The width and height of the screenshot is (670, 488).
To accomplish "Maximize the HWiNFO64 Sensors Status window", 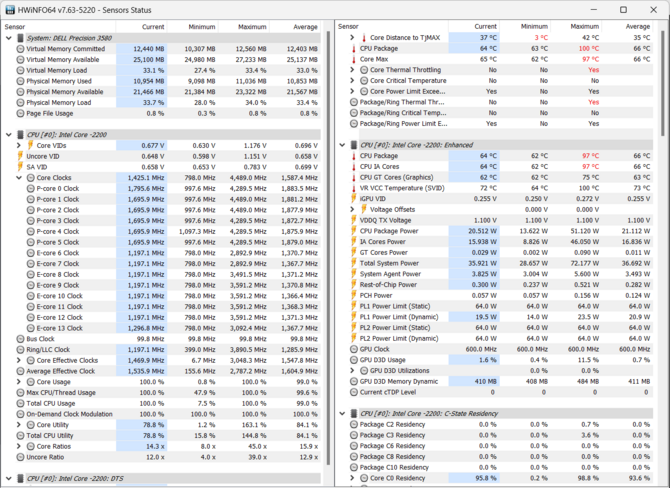I will click(x=623, y=9).
